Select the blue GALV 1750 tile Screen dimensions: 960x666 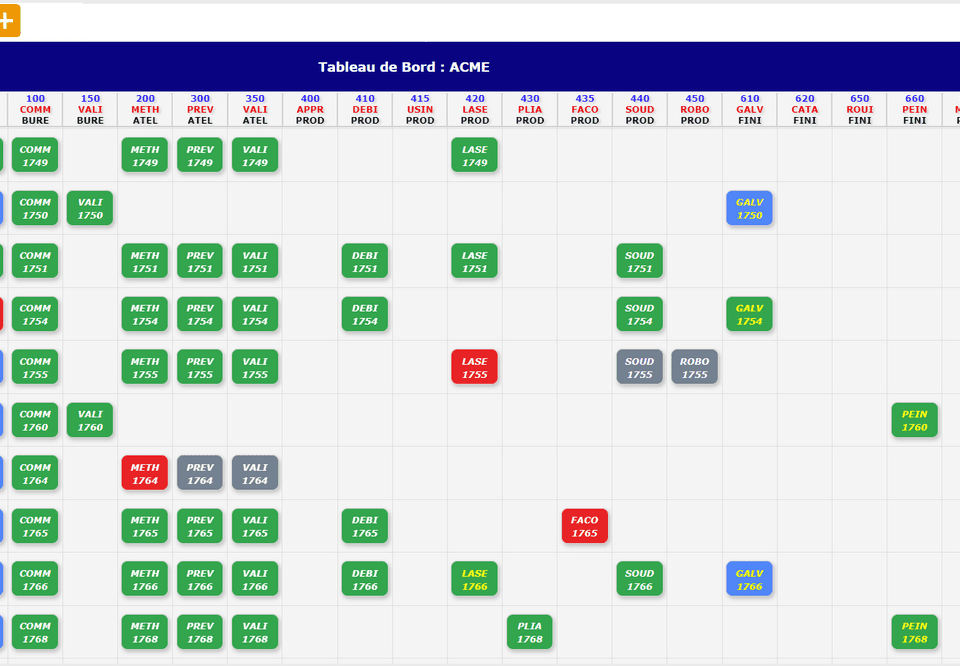click(x=749, y=208)
